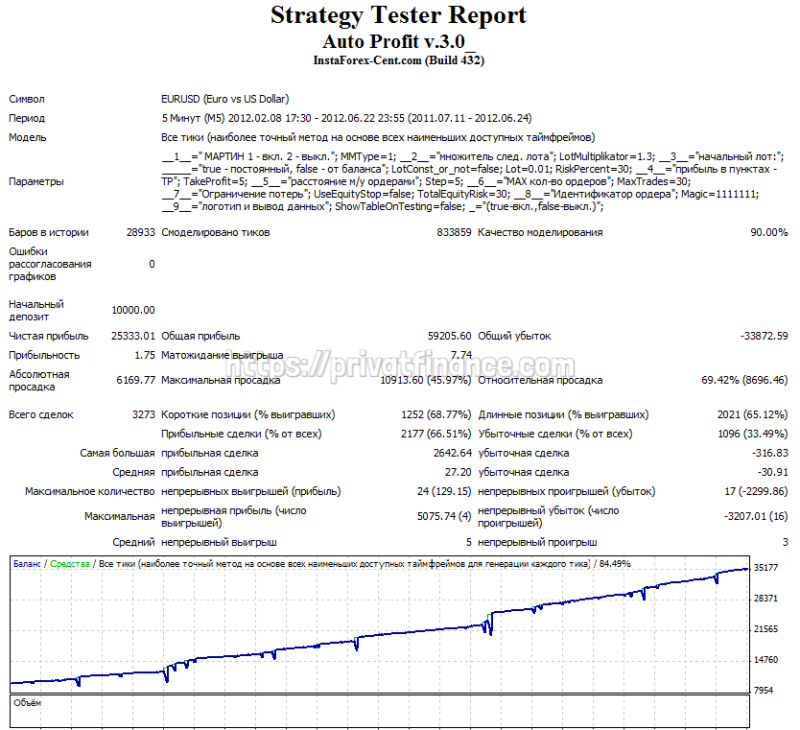800x730 pixels.
Task: Select the absolute drawdown value '6169.77'
Action: tap(136, 381)
